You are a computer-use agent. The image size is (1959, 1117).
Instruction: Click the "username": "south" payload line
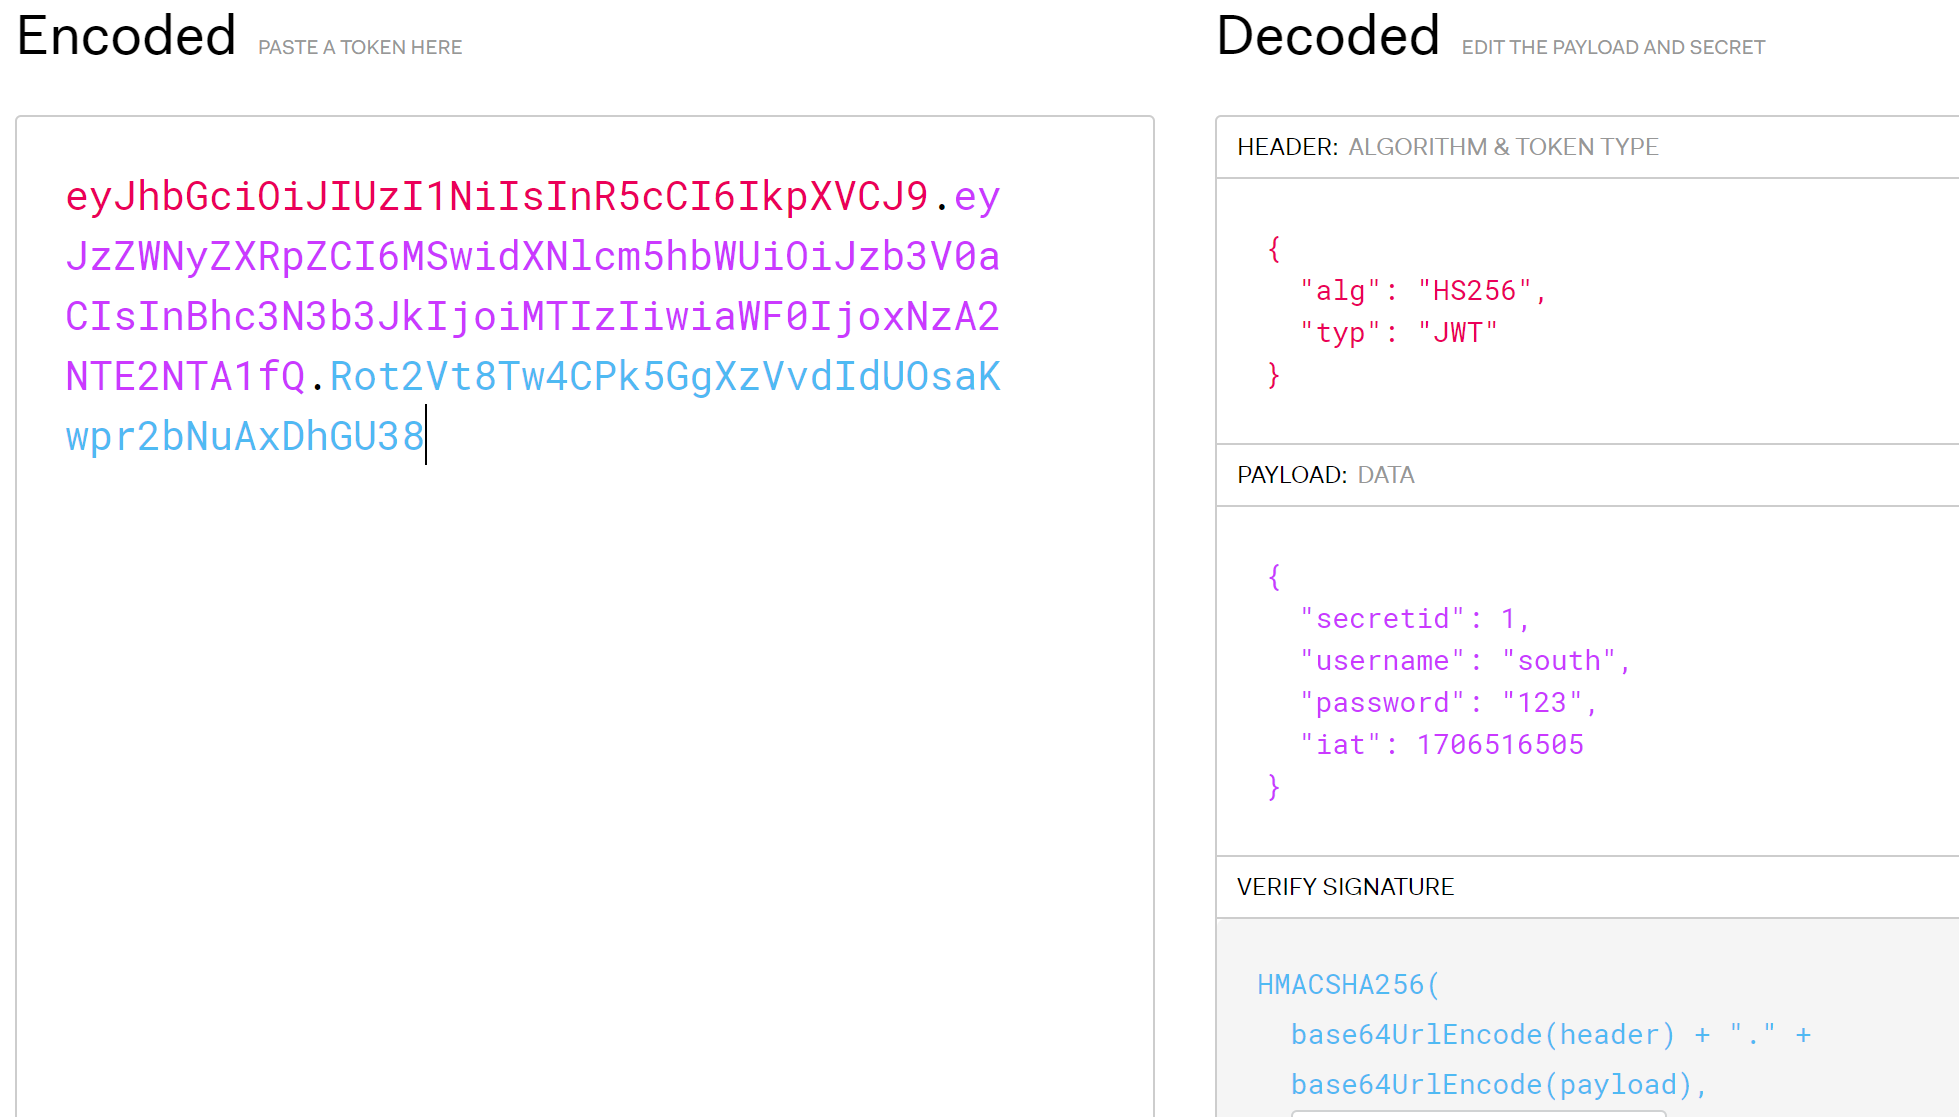[1464, 661]
